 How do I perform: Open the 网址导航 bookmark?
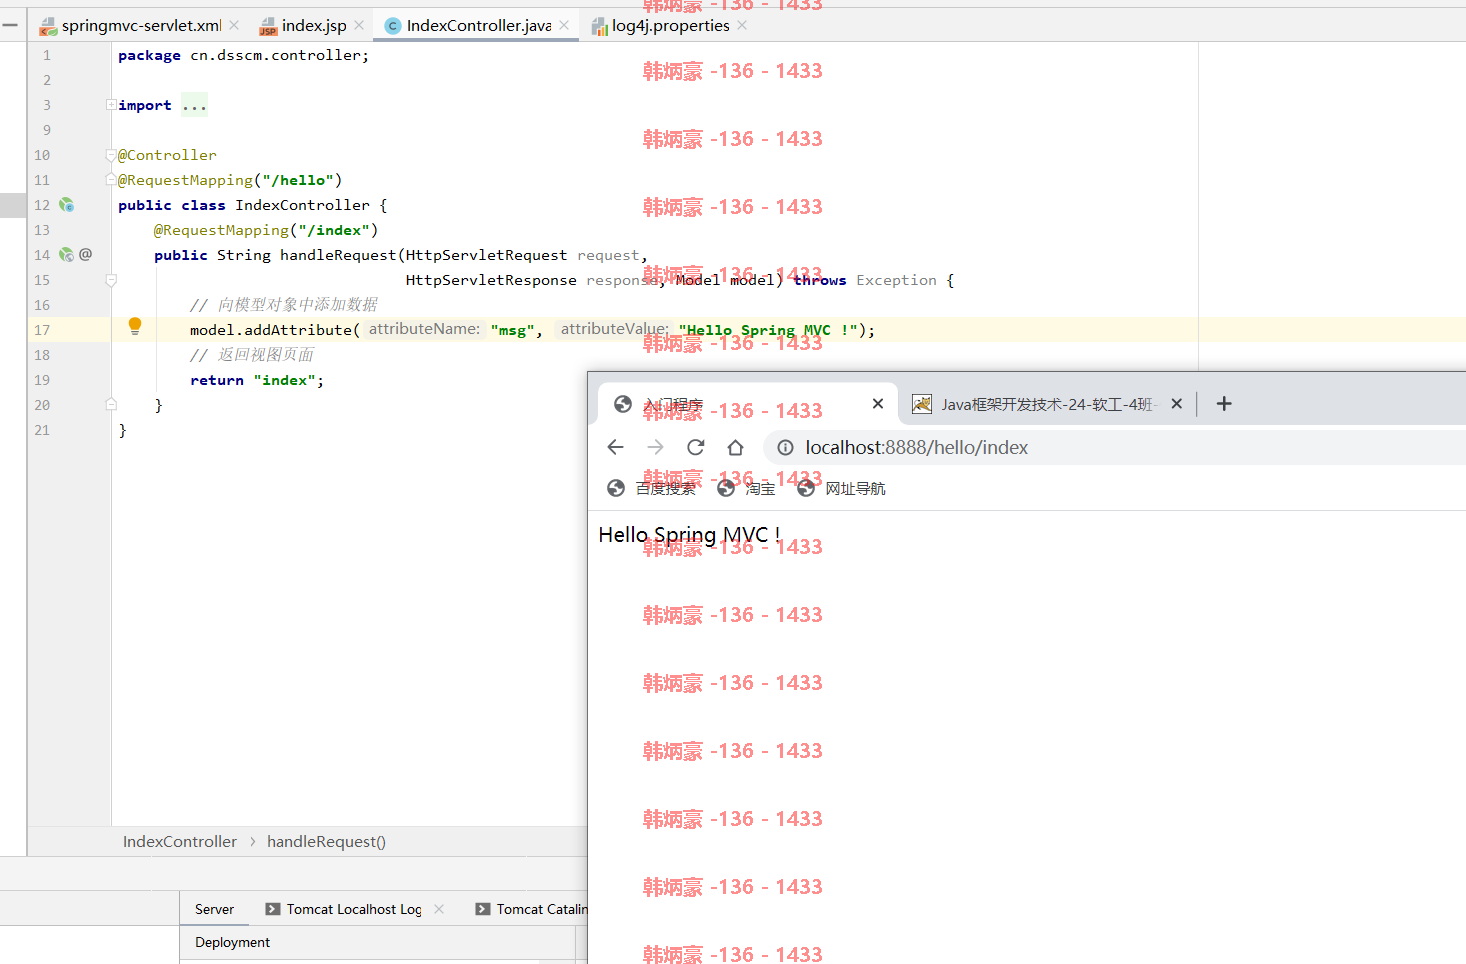pyautogui.click(x=842, y=488)
